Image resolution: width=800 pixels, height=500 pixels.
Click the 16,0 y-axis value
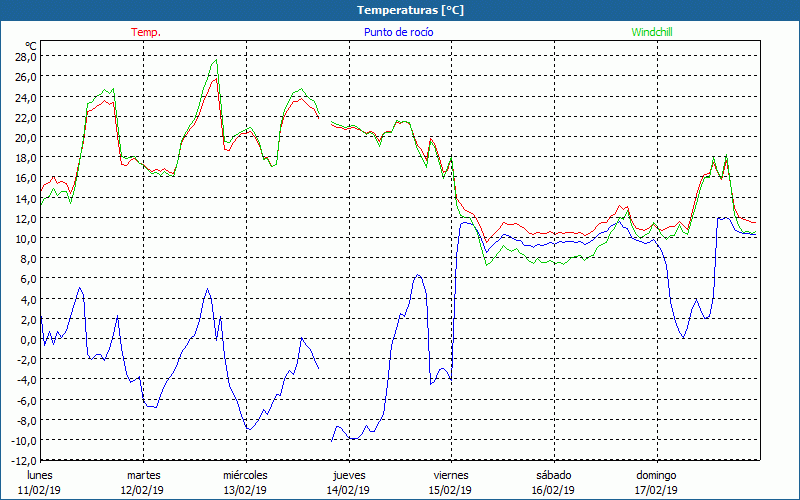(x=27, y=178)
